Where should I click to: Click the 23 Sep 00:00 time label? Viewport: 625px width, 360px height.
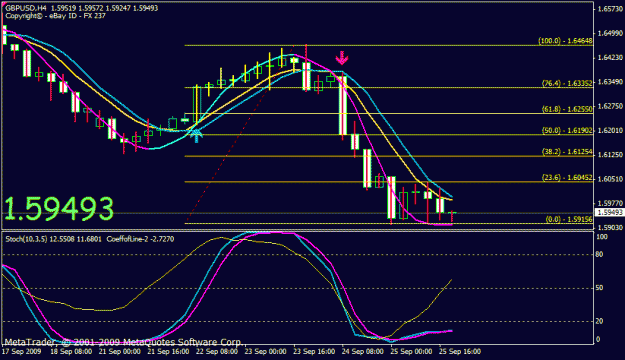tap(265, 351)
